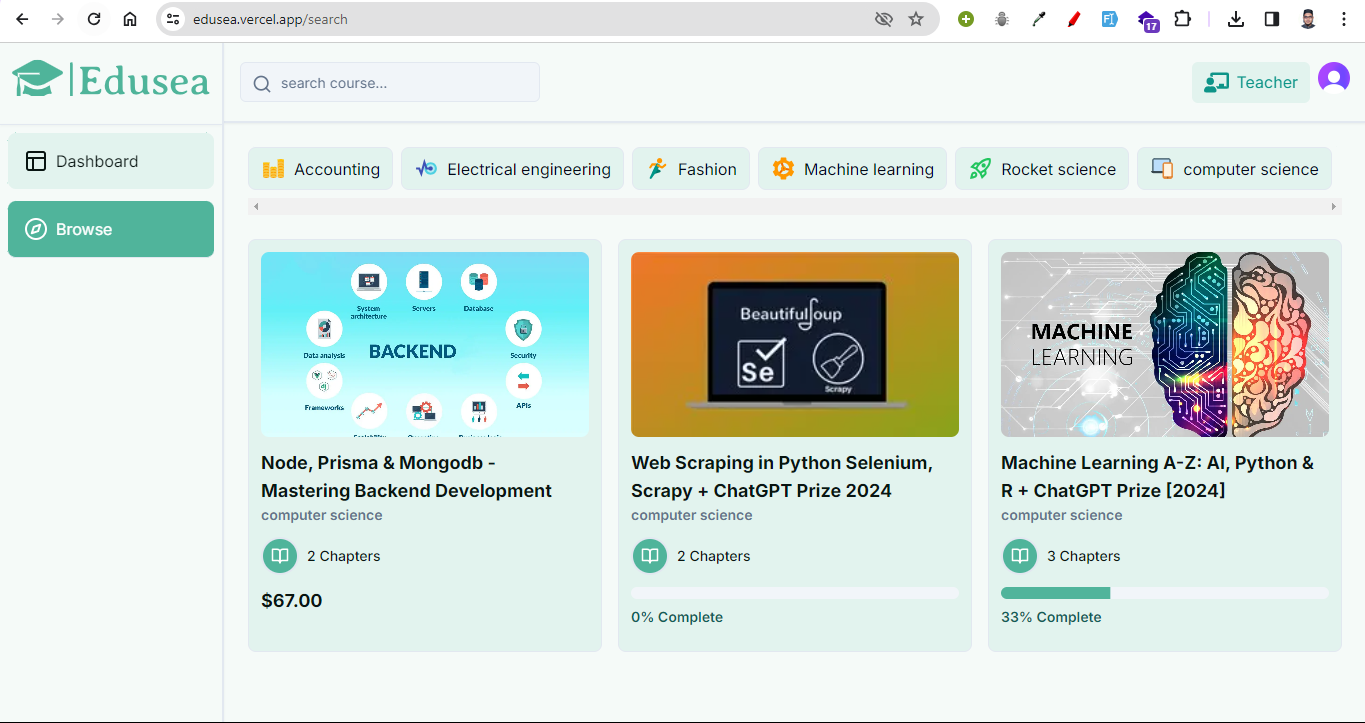Click the '33% Complete' label
Image resolution: width=1365 pixels, height=723 pixels.
[x=1051, y=617]
